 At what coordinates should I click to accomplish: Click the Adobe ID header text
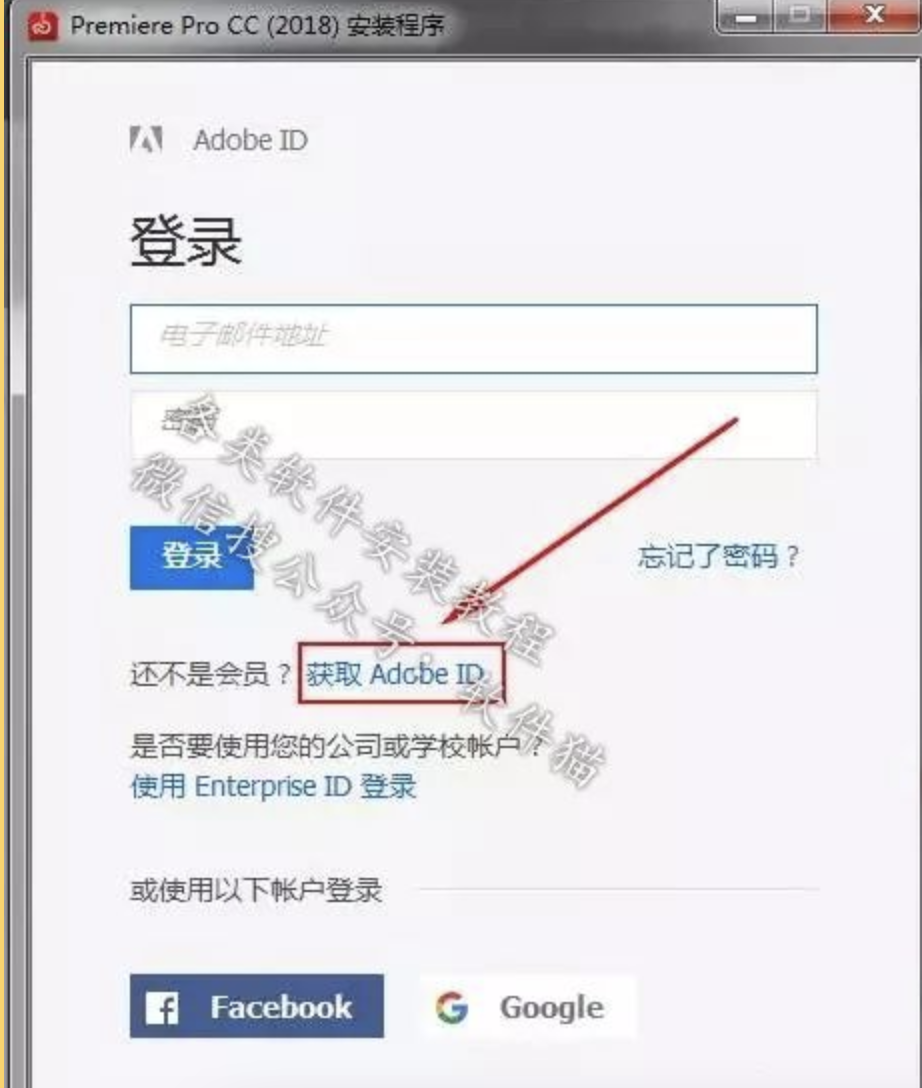(250, 140)
